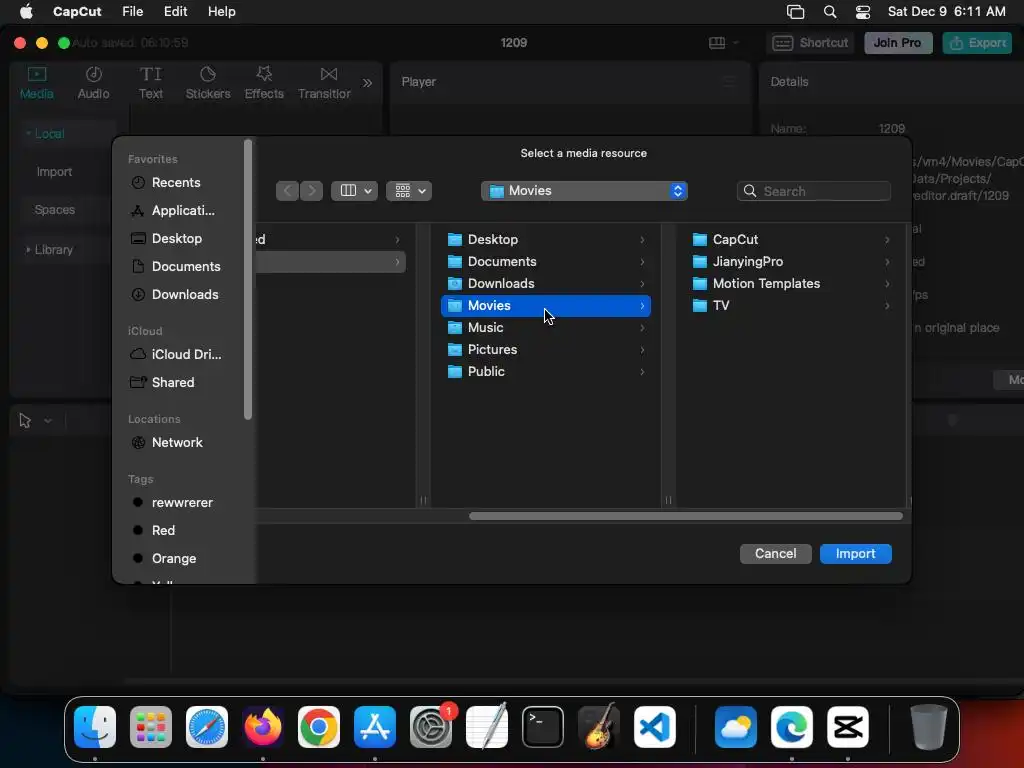This screenshot has width=1024, height=768.
Task: Select the Desktop folder in the column list
Action: [546, 240]
